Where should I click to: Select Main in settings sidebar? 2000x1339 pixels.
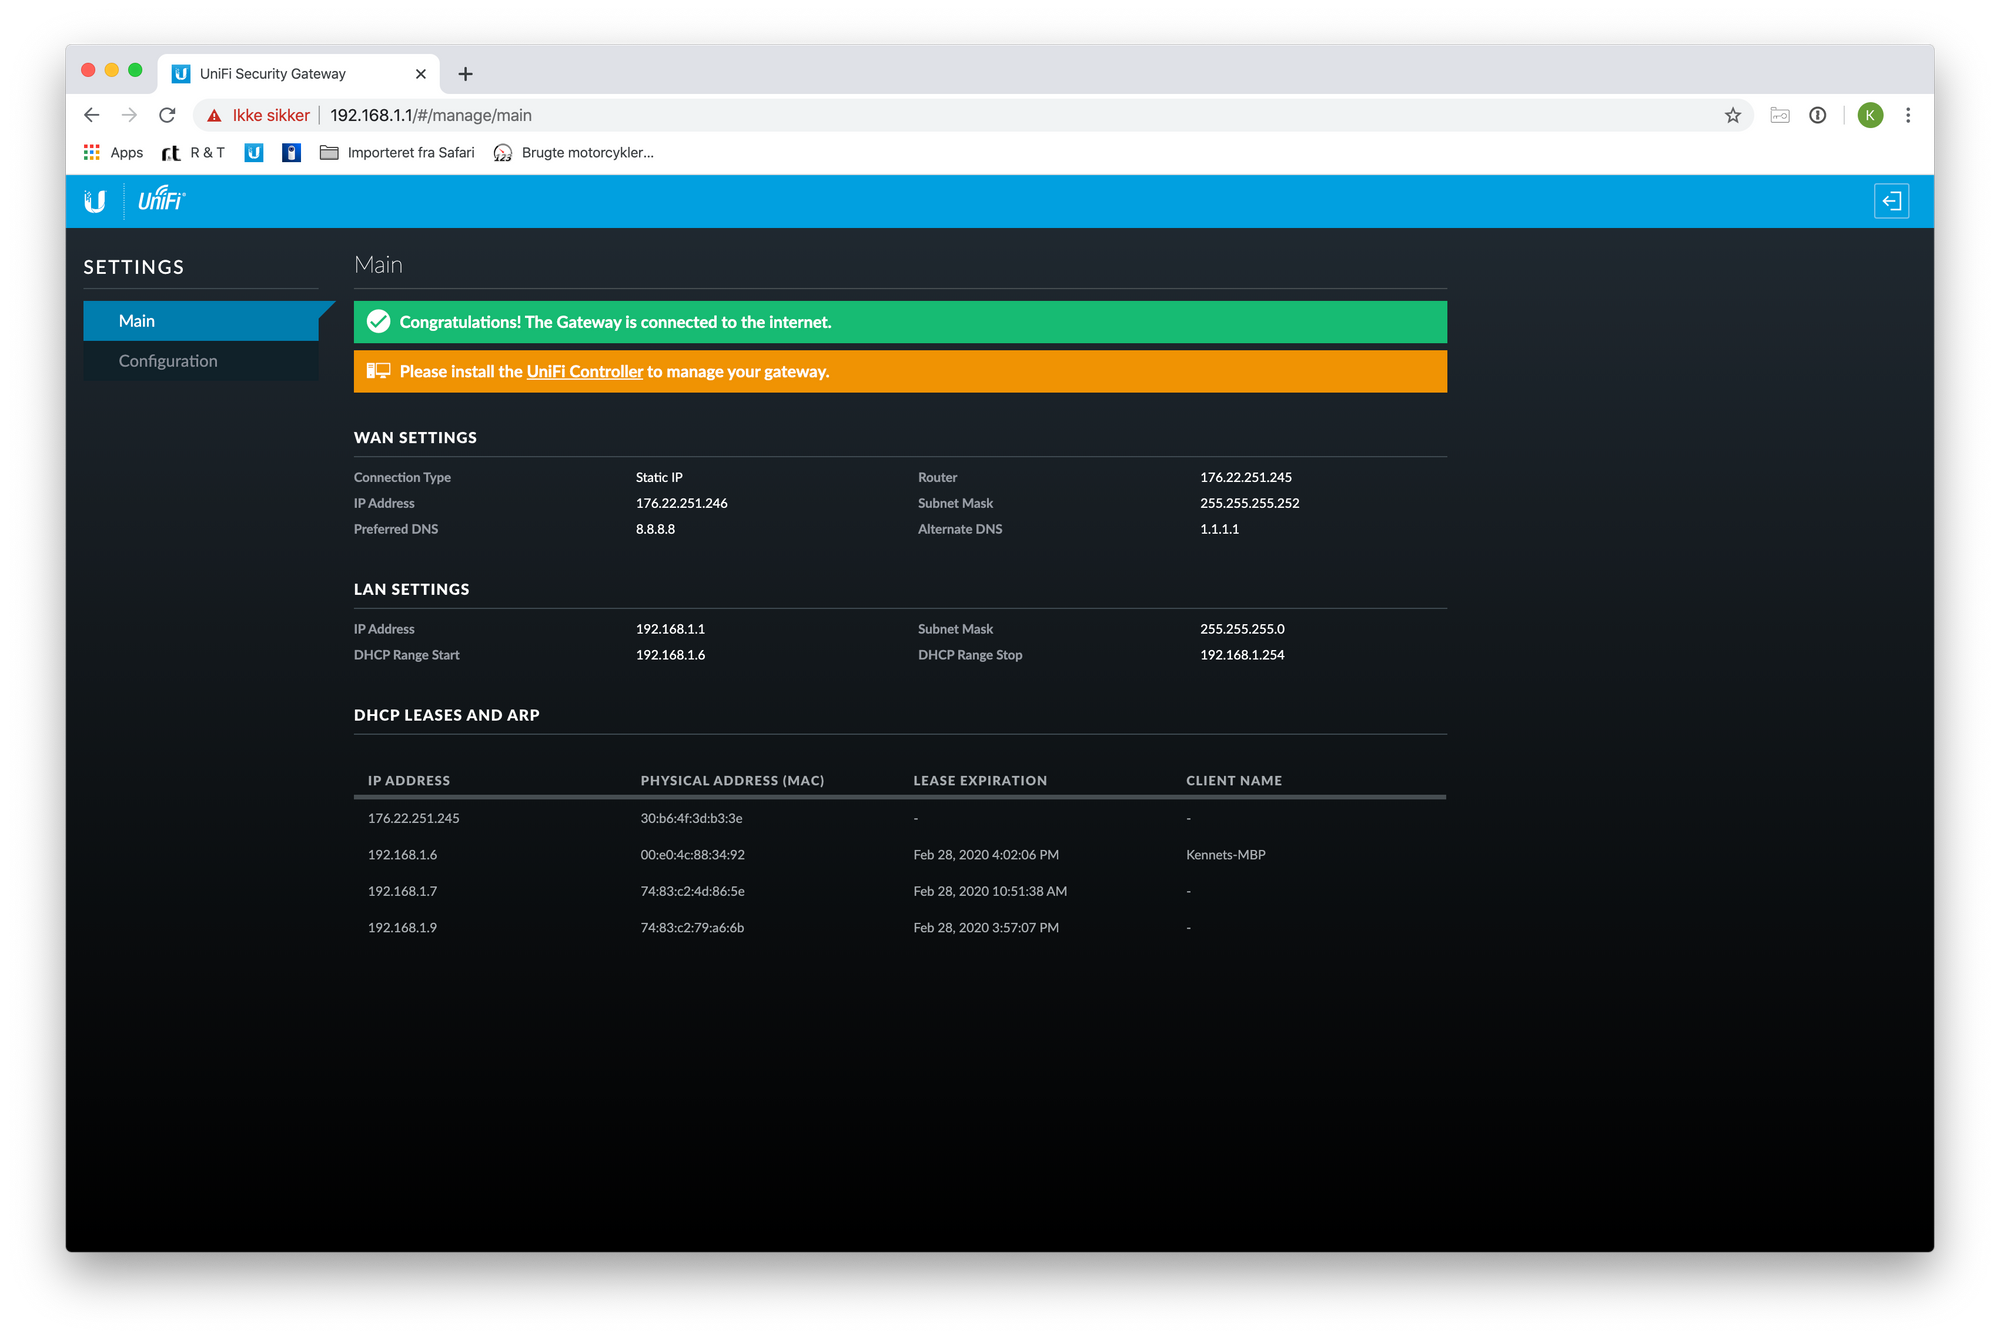click(x=201, y=321)
